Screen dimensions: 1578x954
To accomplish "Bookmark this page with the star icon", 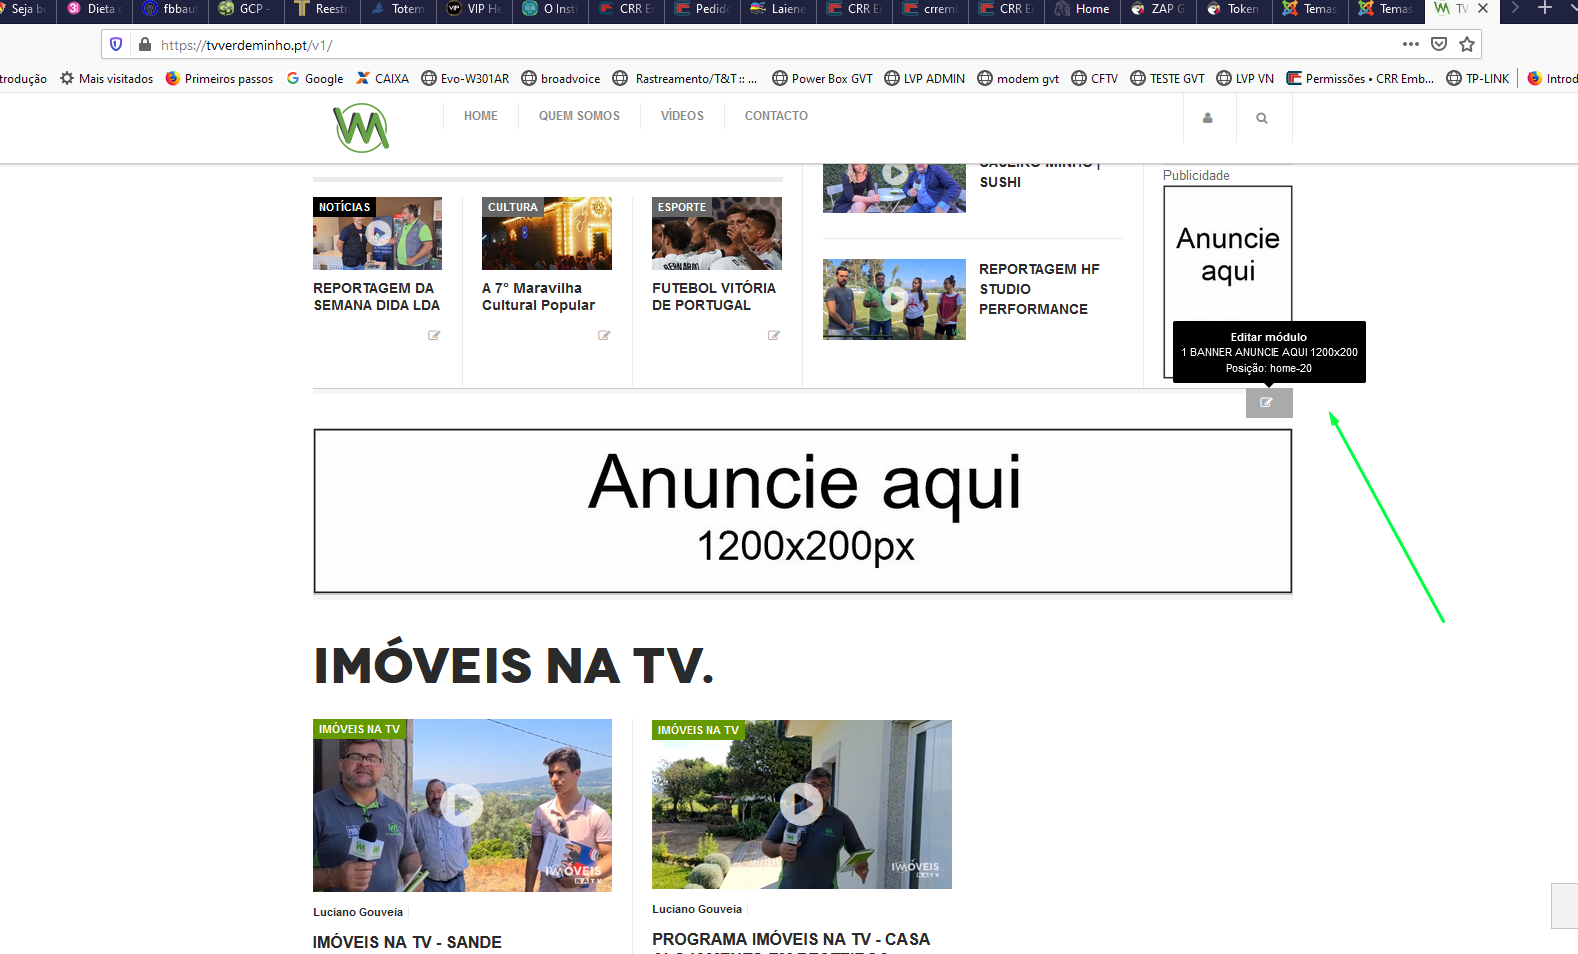I will click(1467, 44).
